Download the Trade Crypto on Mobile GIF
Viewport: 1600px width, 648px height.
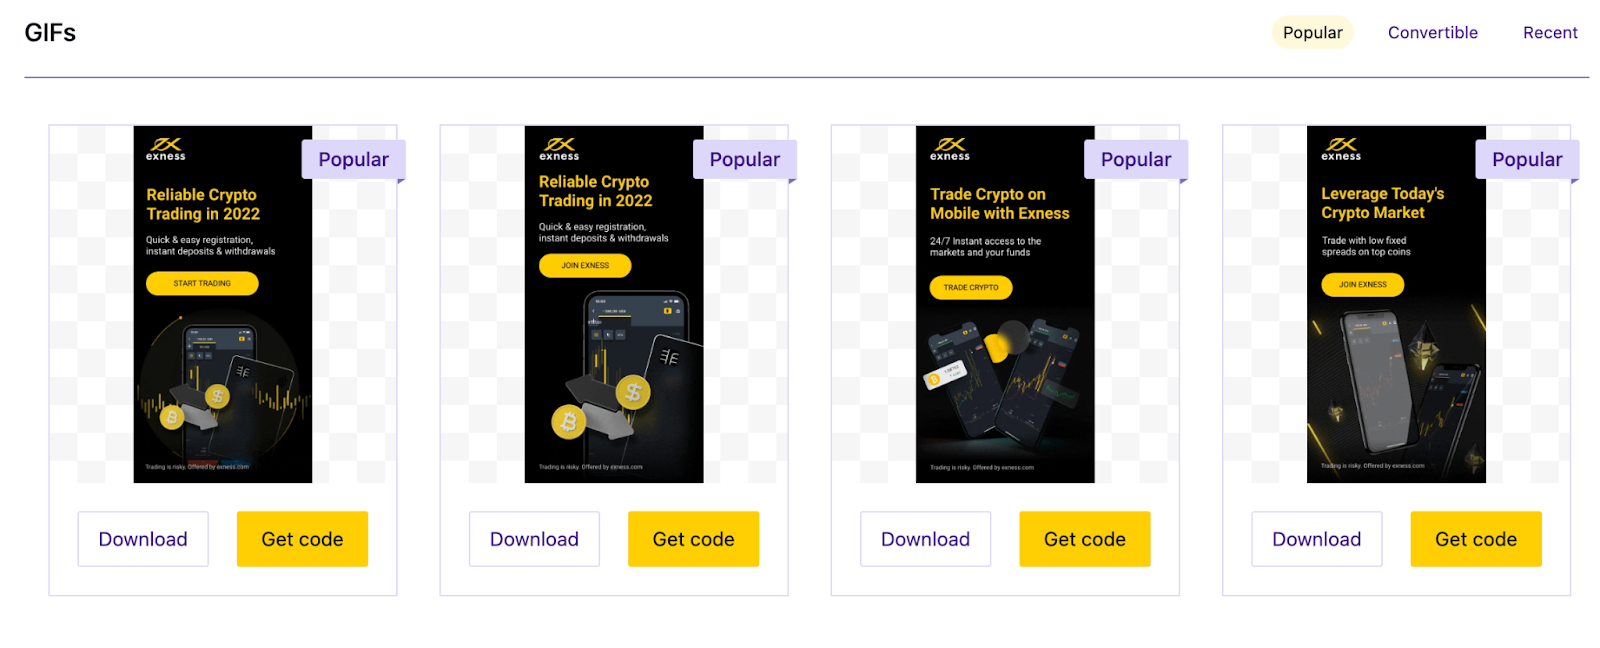pos(925,539)
